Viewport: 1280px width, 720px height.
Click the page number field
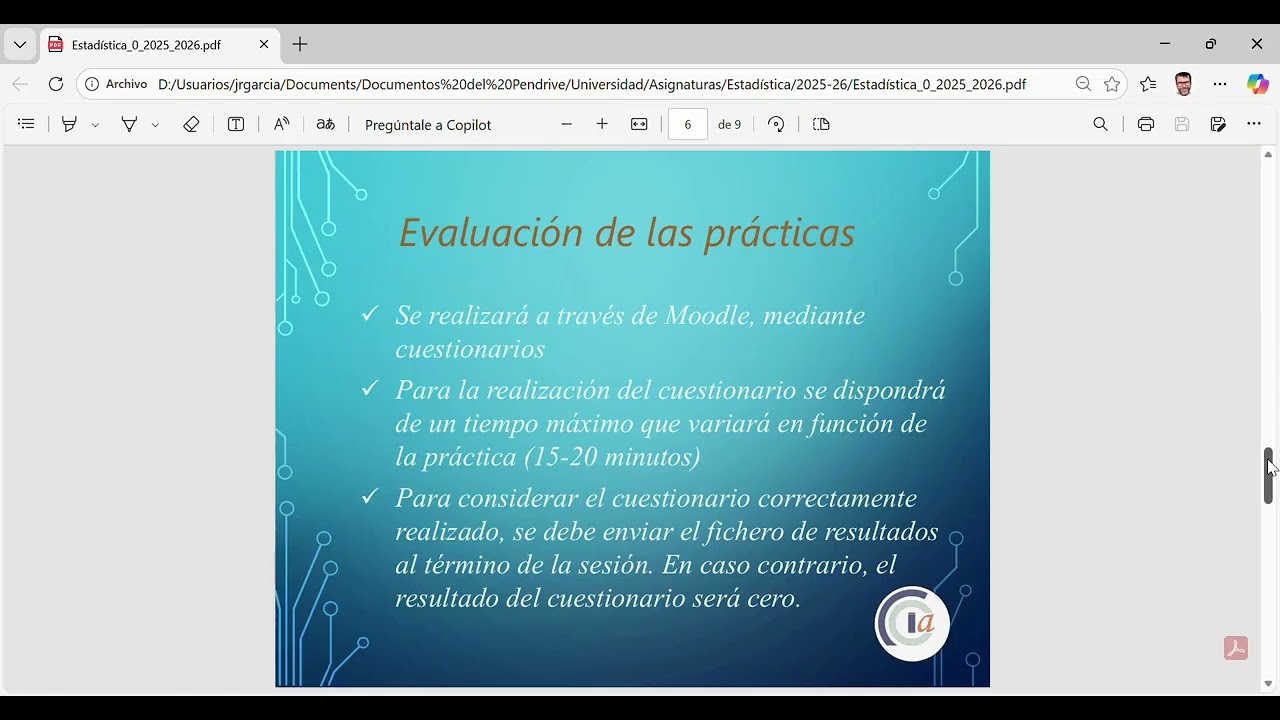pos(688,125)
